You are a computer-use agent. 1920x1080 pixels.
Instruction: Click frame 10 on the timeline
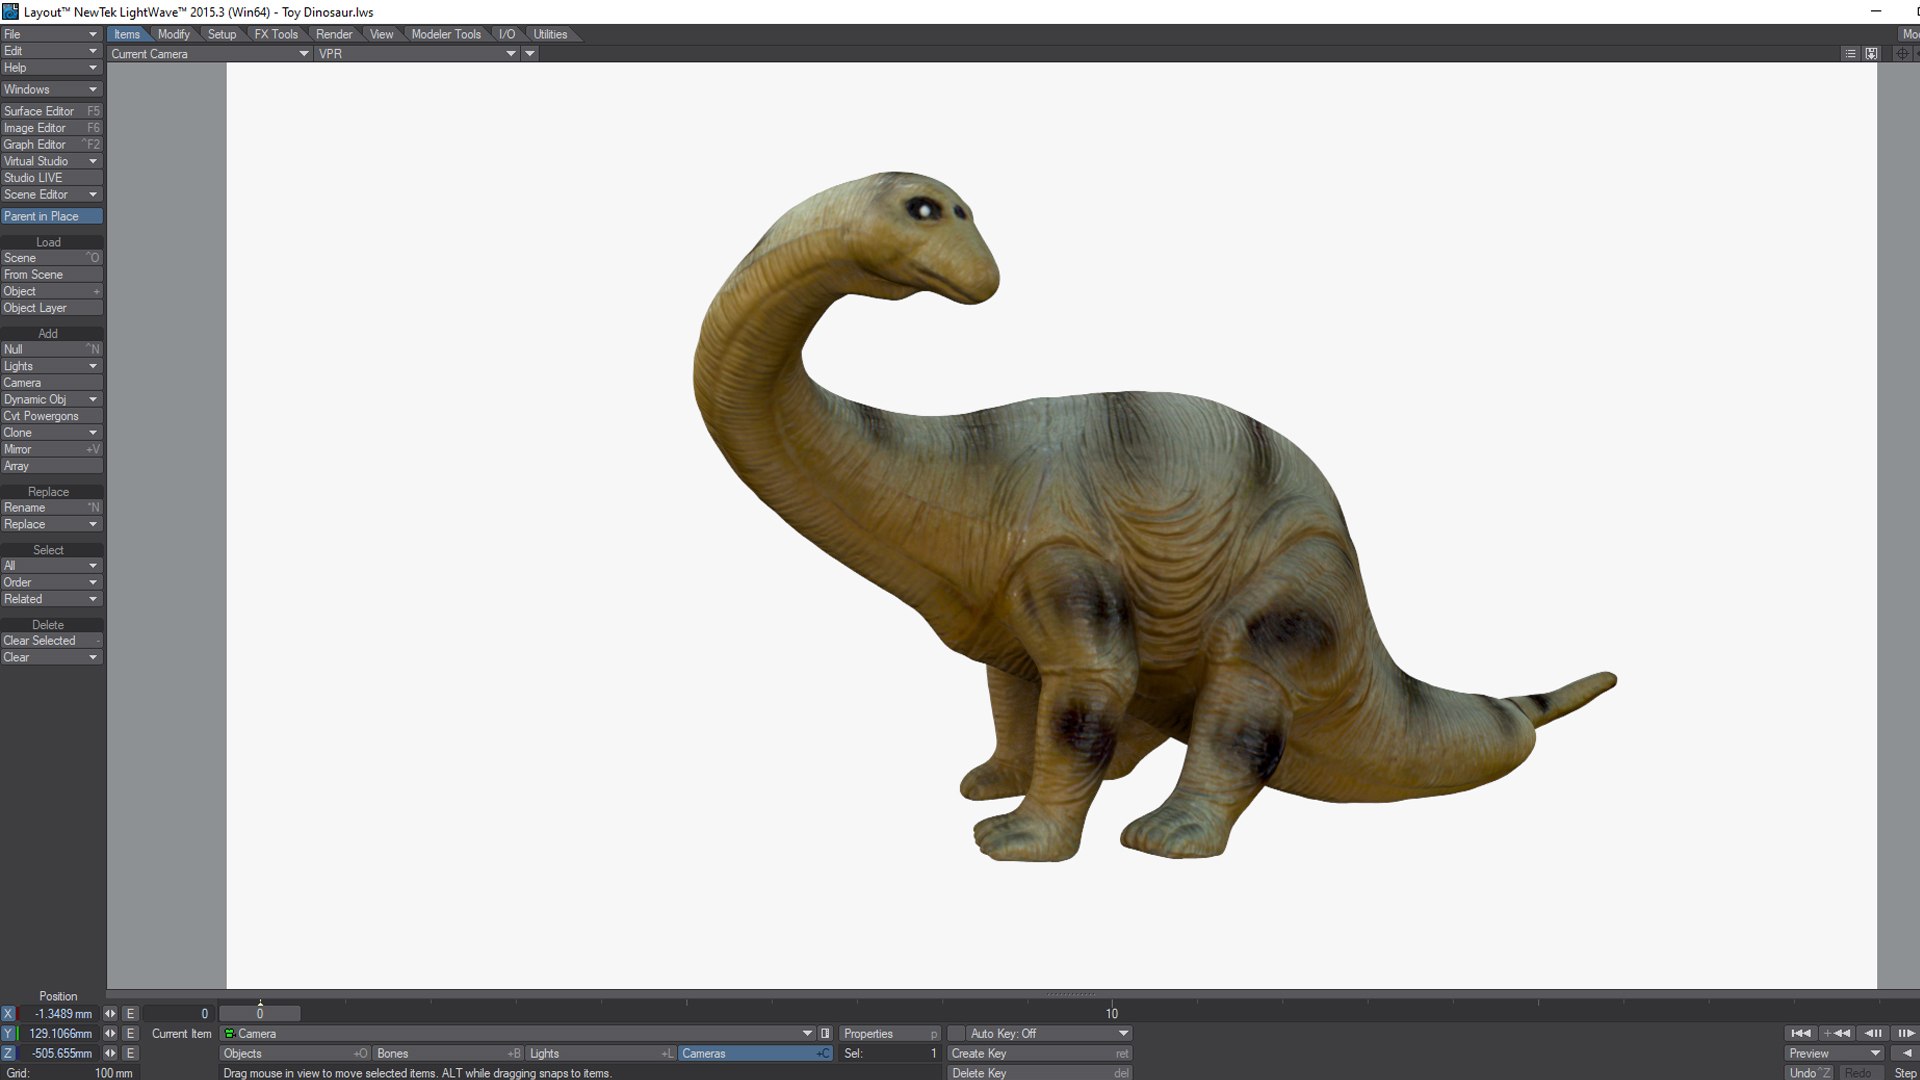point(1111,1014)
